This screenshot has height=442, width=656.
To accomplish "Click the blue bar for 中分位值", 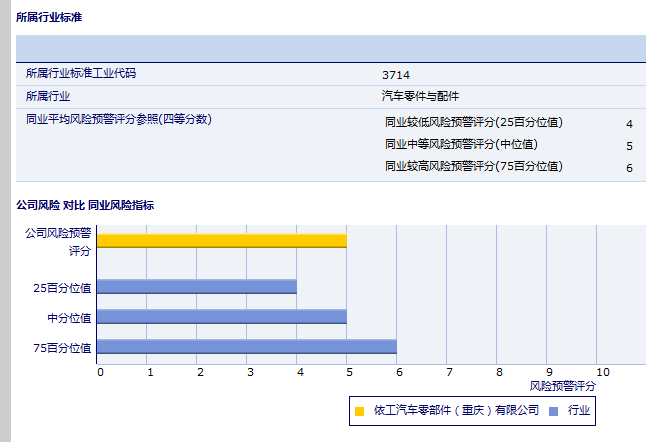I will pyautogui.click(x=221, y=317).
